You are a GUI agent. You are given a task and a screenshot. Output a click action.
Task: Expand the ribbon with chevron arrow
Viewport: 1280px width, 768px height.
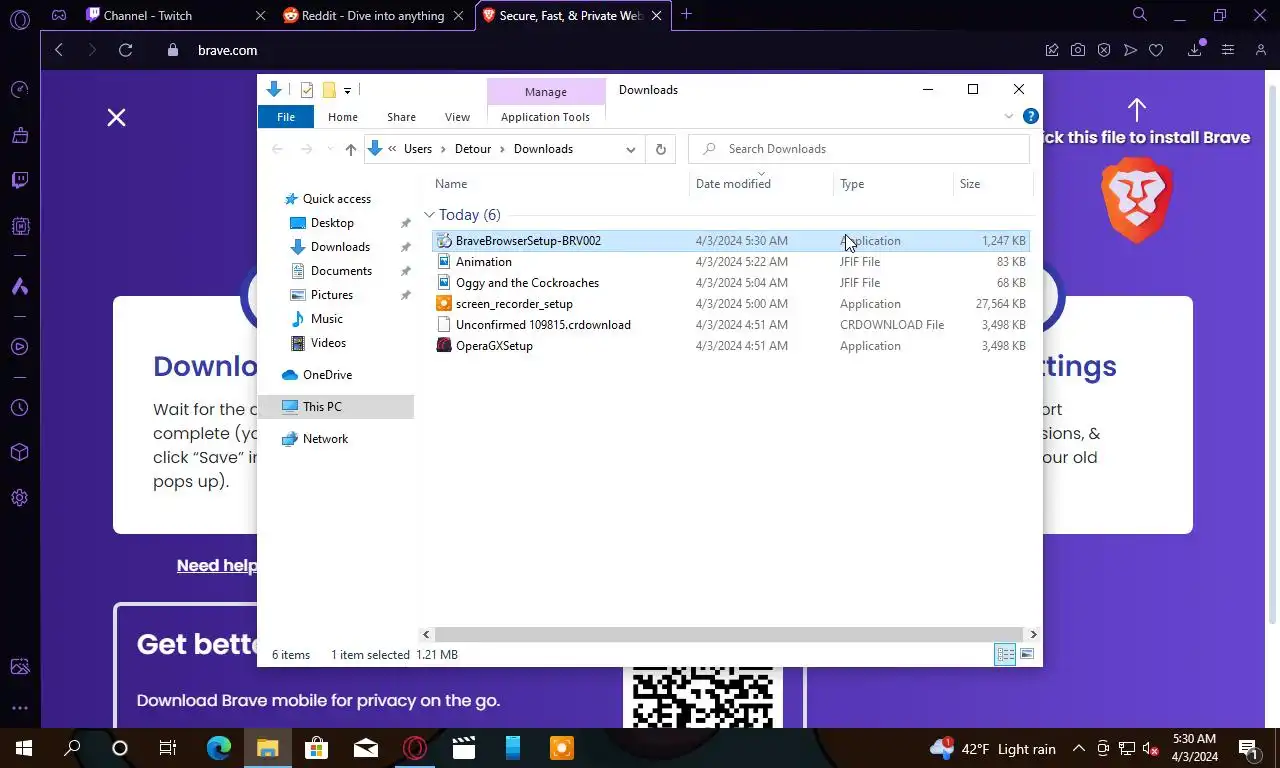pyautogui.click(x=1009, y=117)
